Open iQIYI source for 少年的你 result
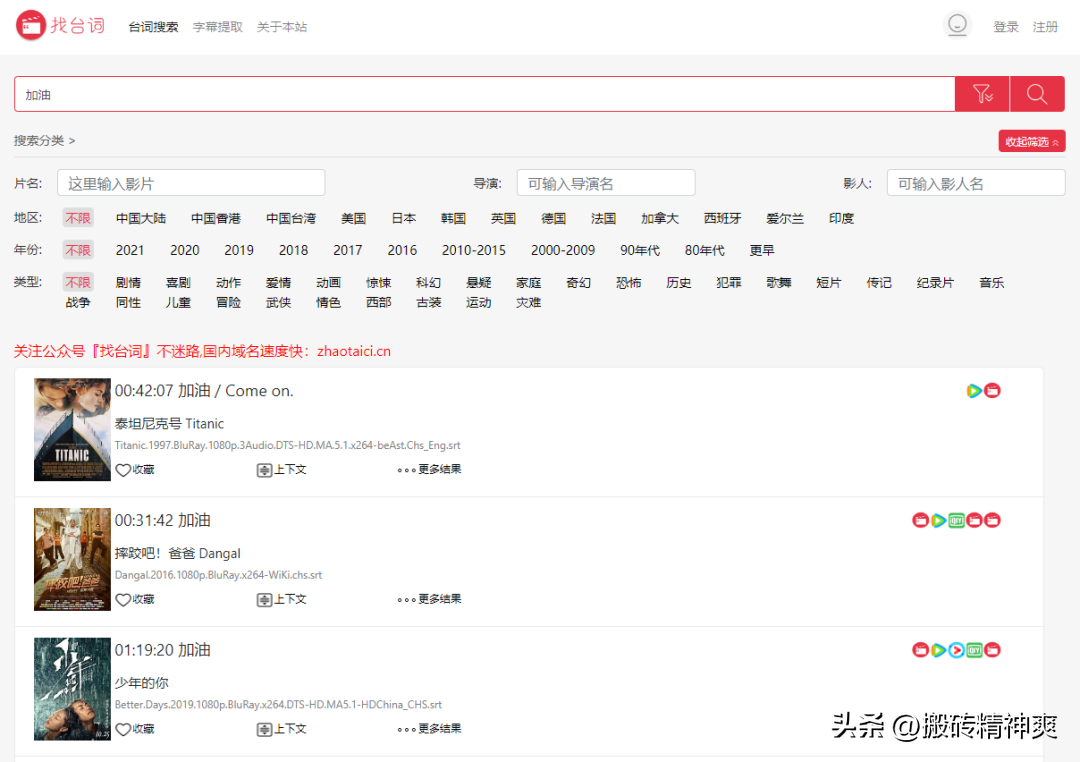Image resolution: width=1080 pixels, height=762 pixels. (974, 650)
